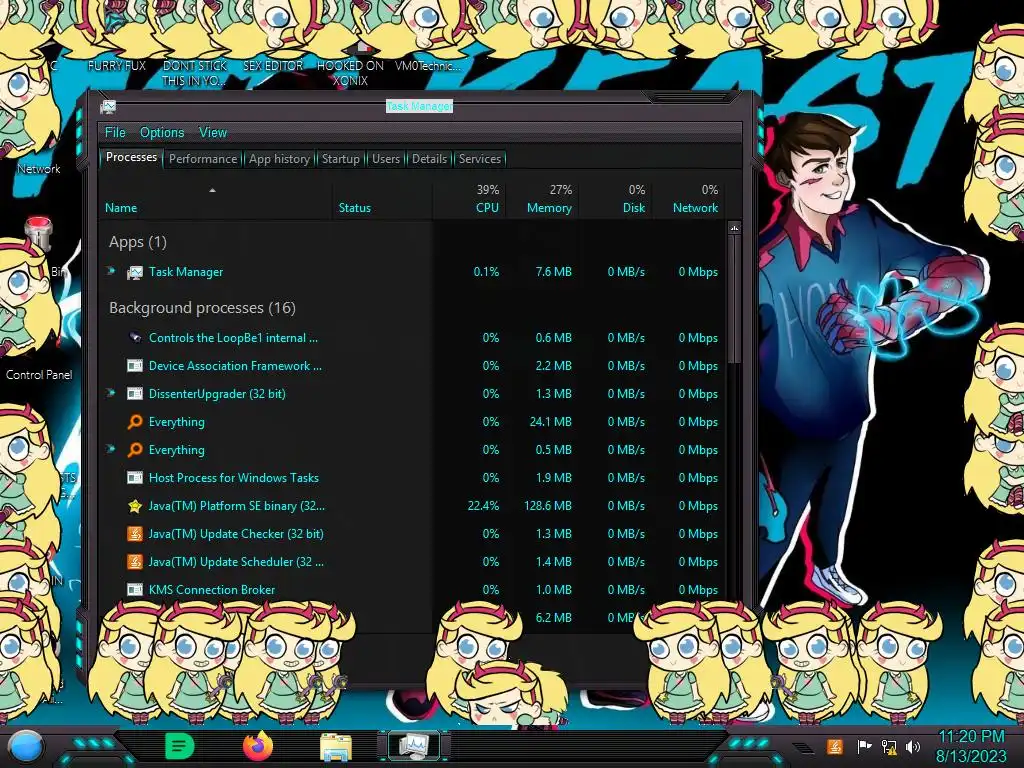Click the LoopBe1 internal process icon

pos(135,338)
